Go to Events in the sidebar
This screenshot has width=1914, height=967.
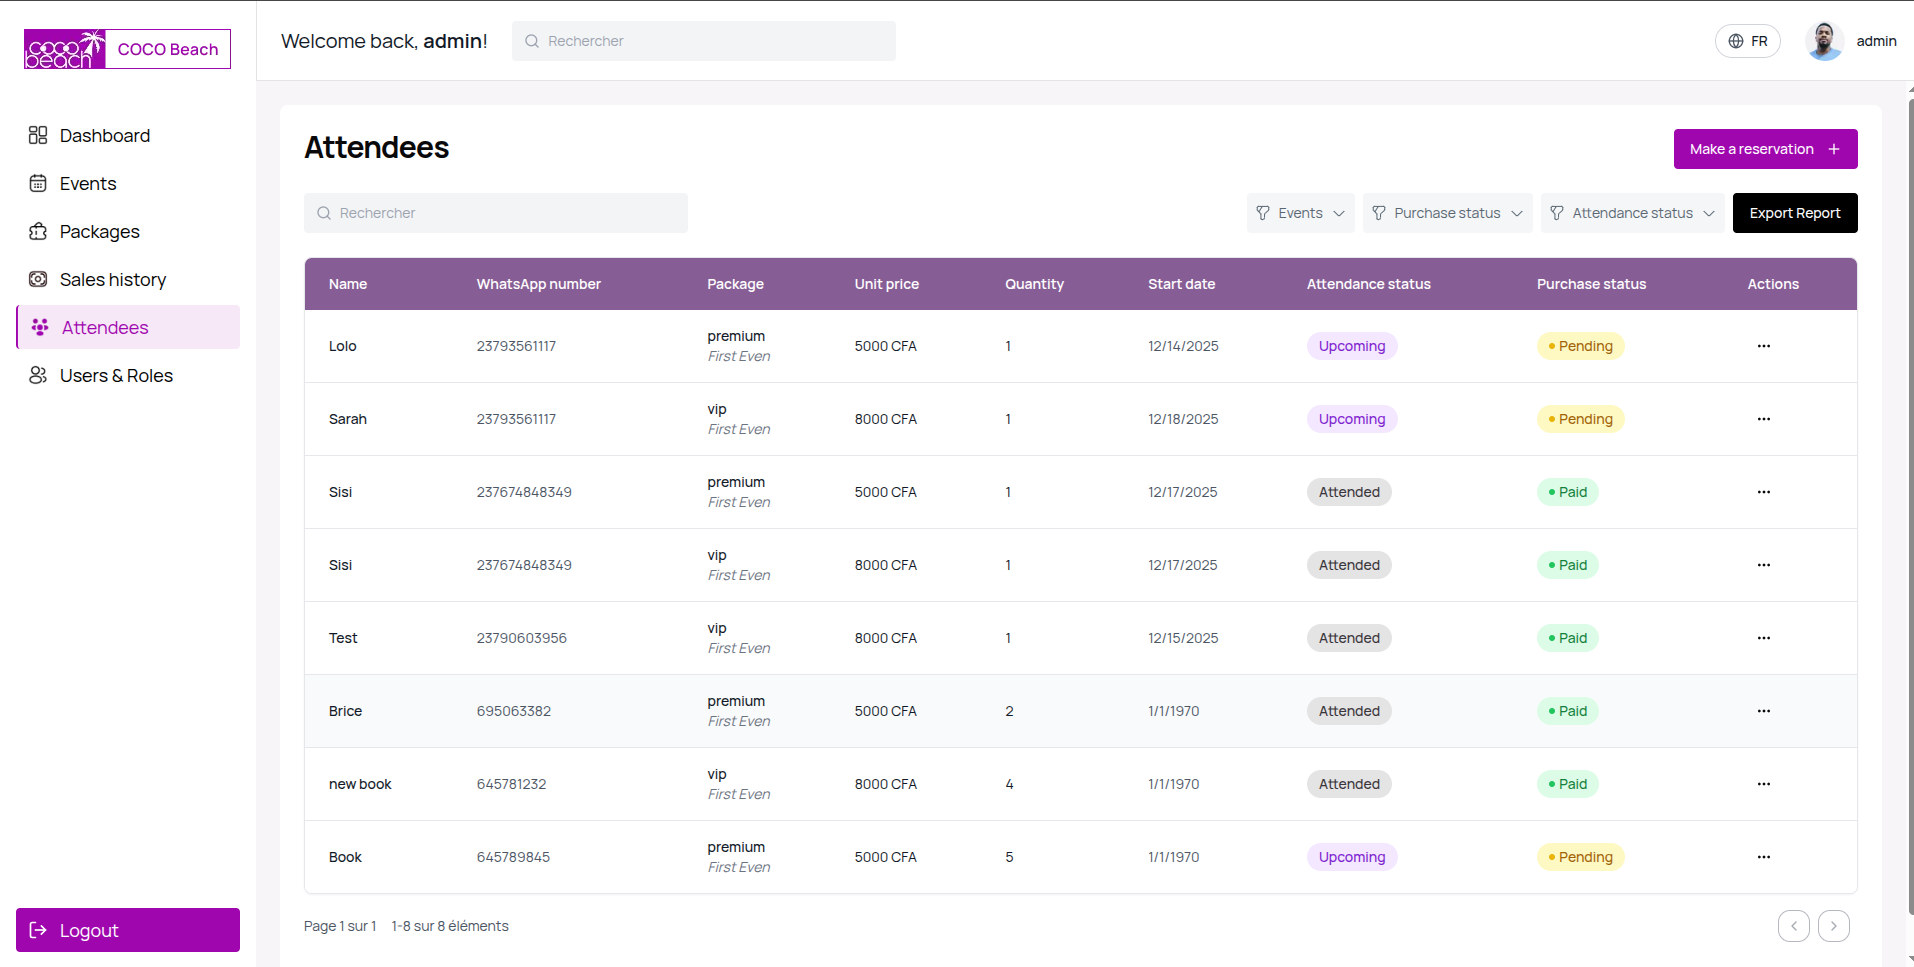click(87, 183)
